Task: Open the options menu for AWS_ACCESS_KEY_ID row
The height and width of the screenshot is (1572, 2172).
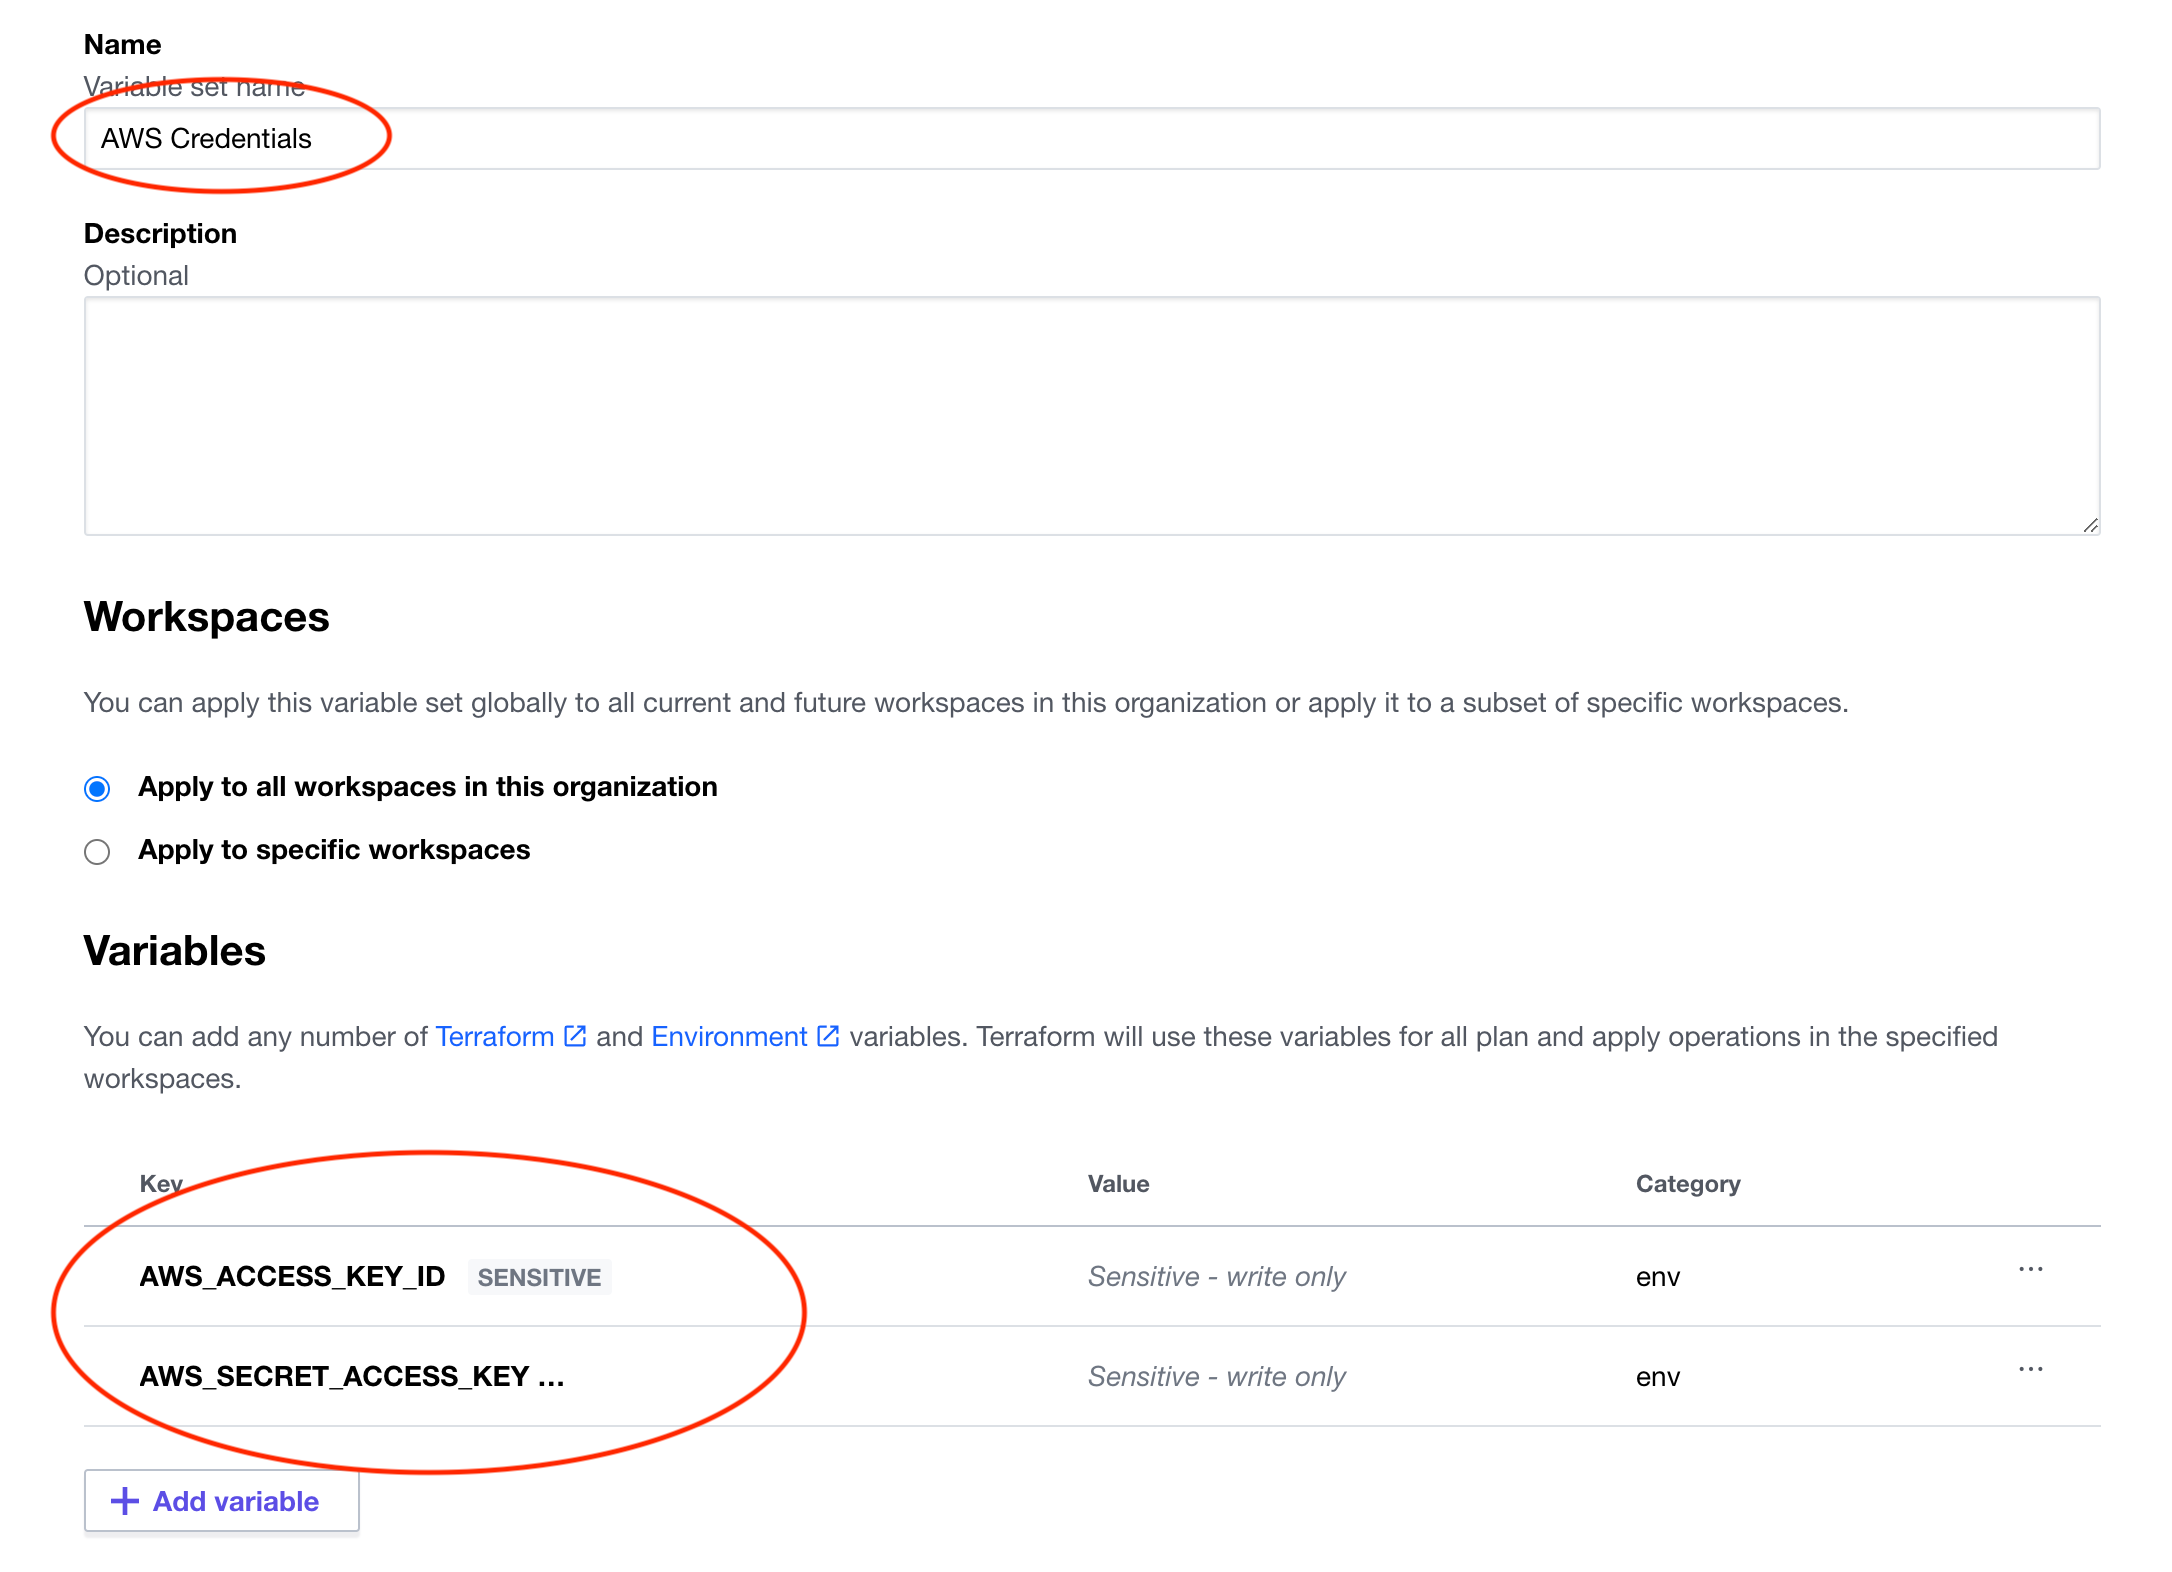Action: pyautogui.click(x=2030, y=1270)
